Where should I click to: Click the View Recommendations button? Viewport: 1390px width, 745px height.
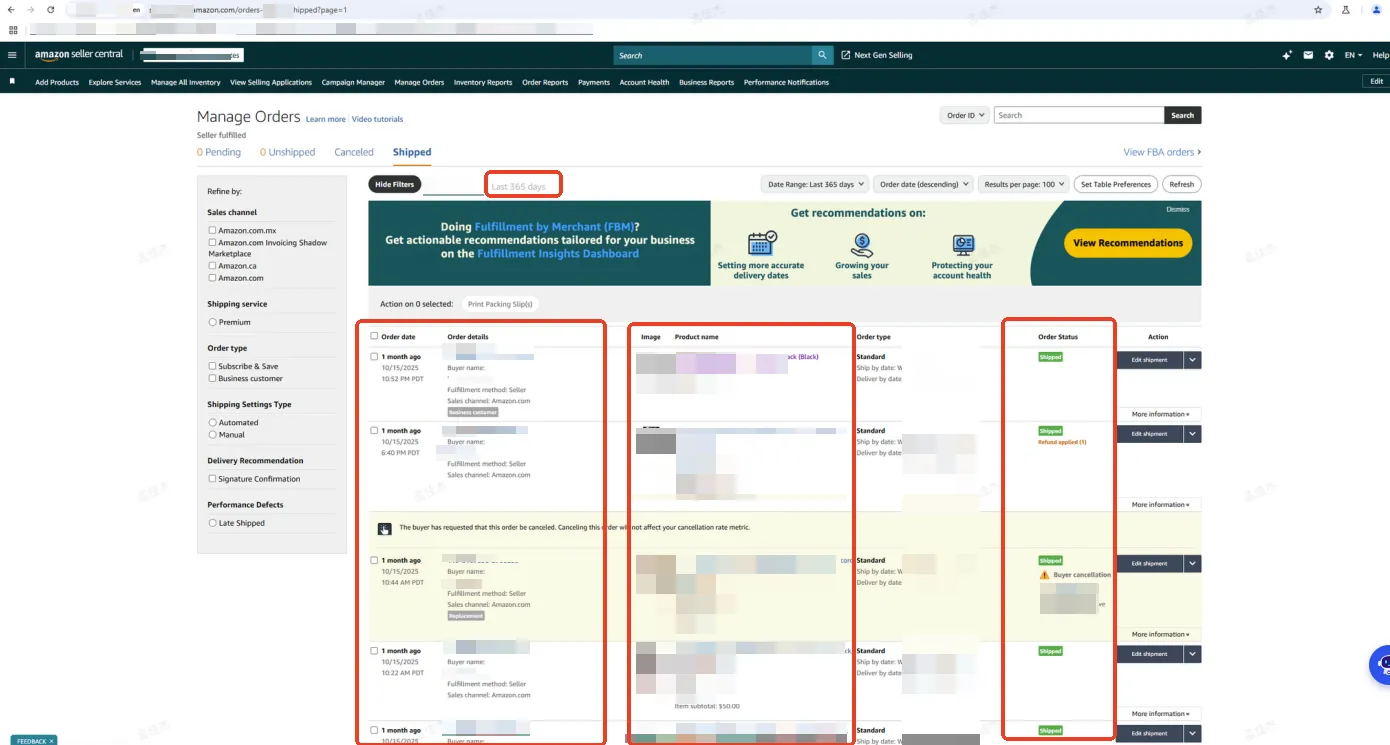(1127, 243)
